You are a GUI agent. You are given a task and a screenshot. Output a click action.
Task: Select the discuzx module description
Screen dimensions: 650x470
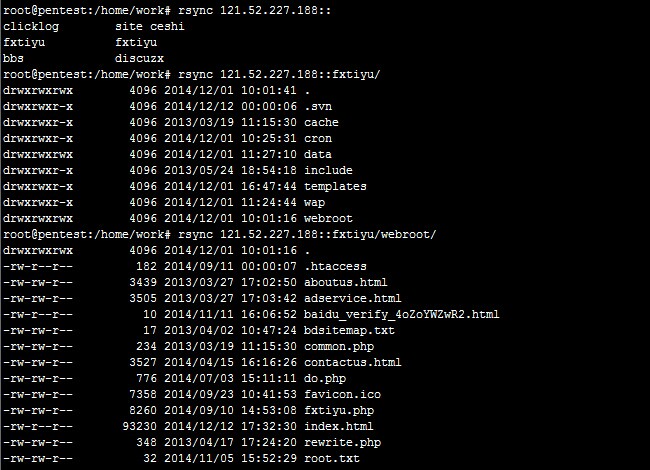[139, 58]
